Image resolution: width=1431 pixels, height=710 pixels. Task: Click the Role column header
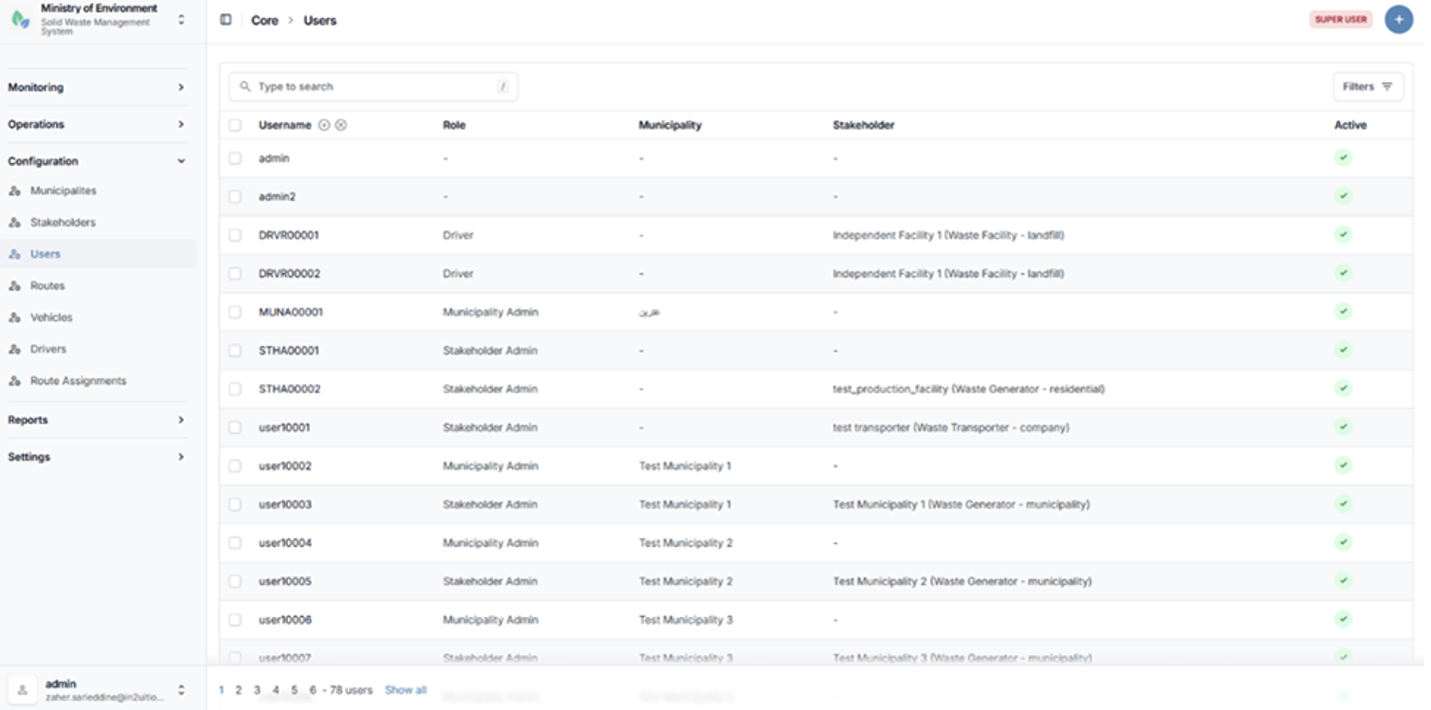coord(454,125)
